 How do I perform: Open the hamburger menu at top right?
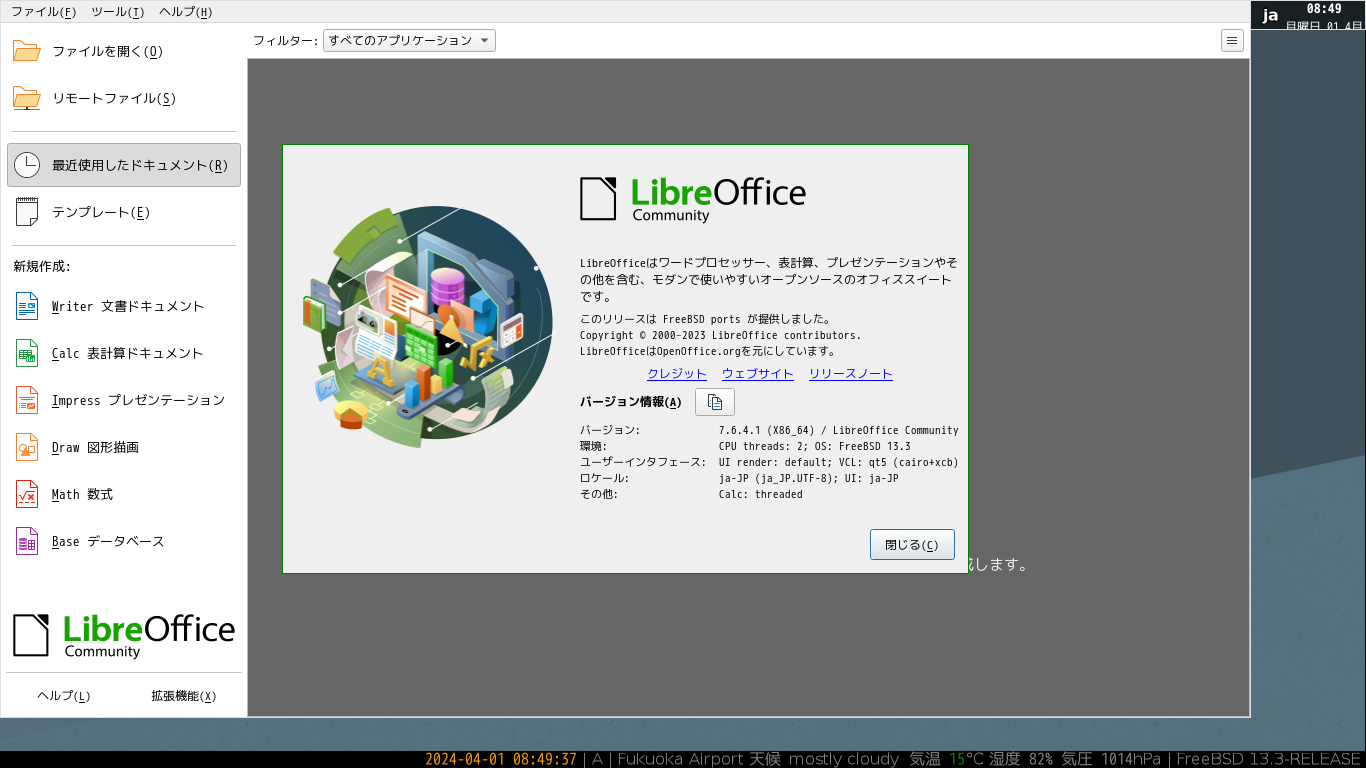(1232, 41)
